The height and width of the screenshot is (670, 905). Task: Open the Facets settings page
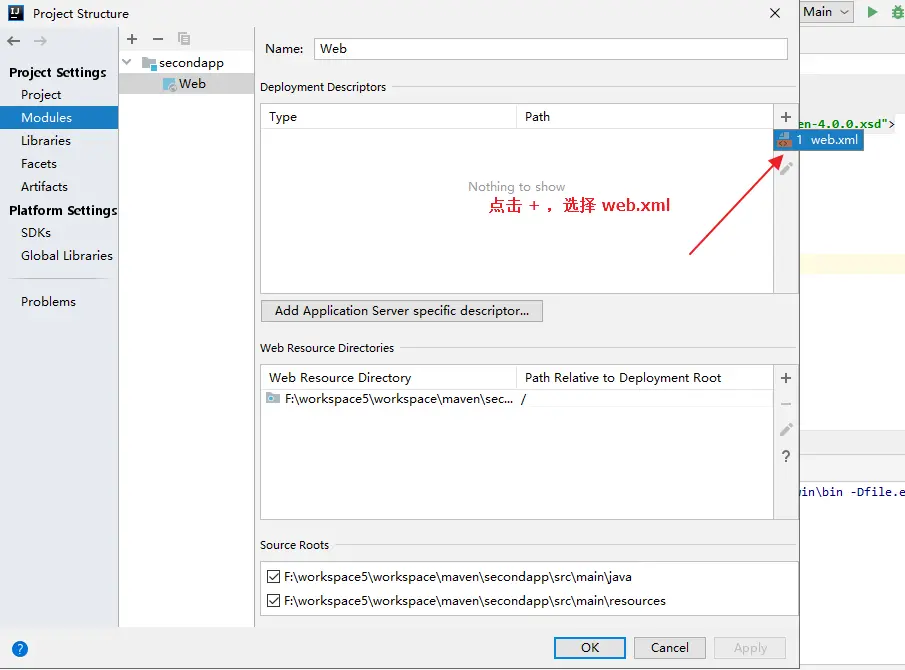[x=39, y=164]
